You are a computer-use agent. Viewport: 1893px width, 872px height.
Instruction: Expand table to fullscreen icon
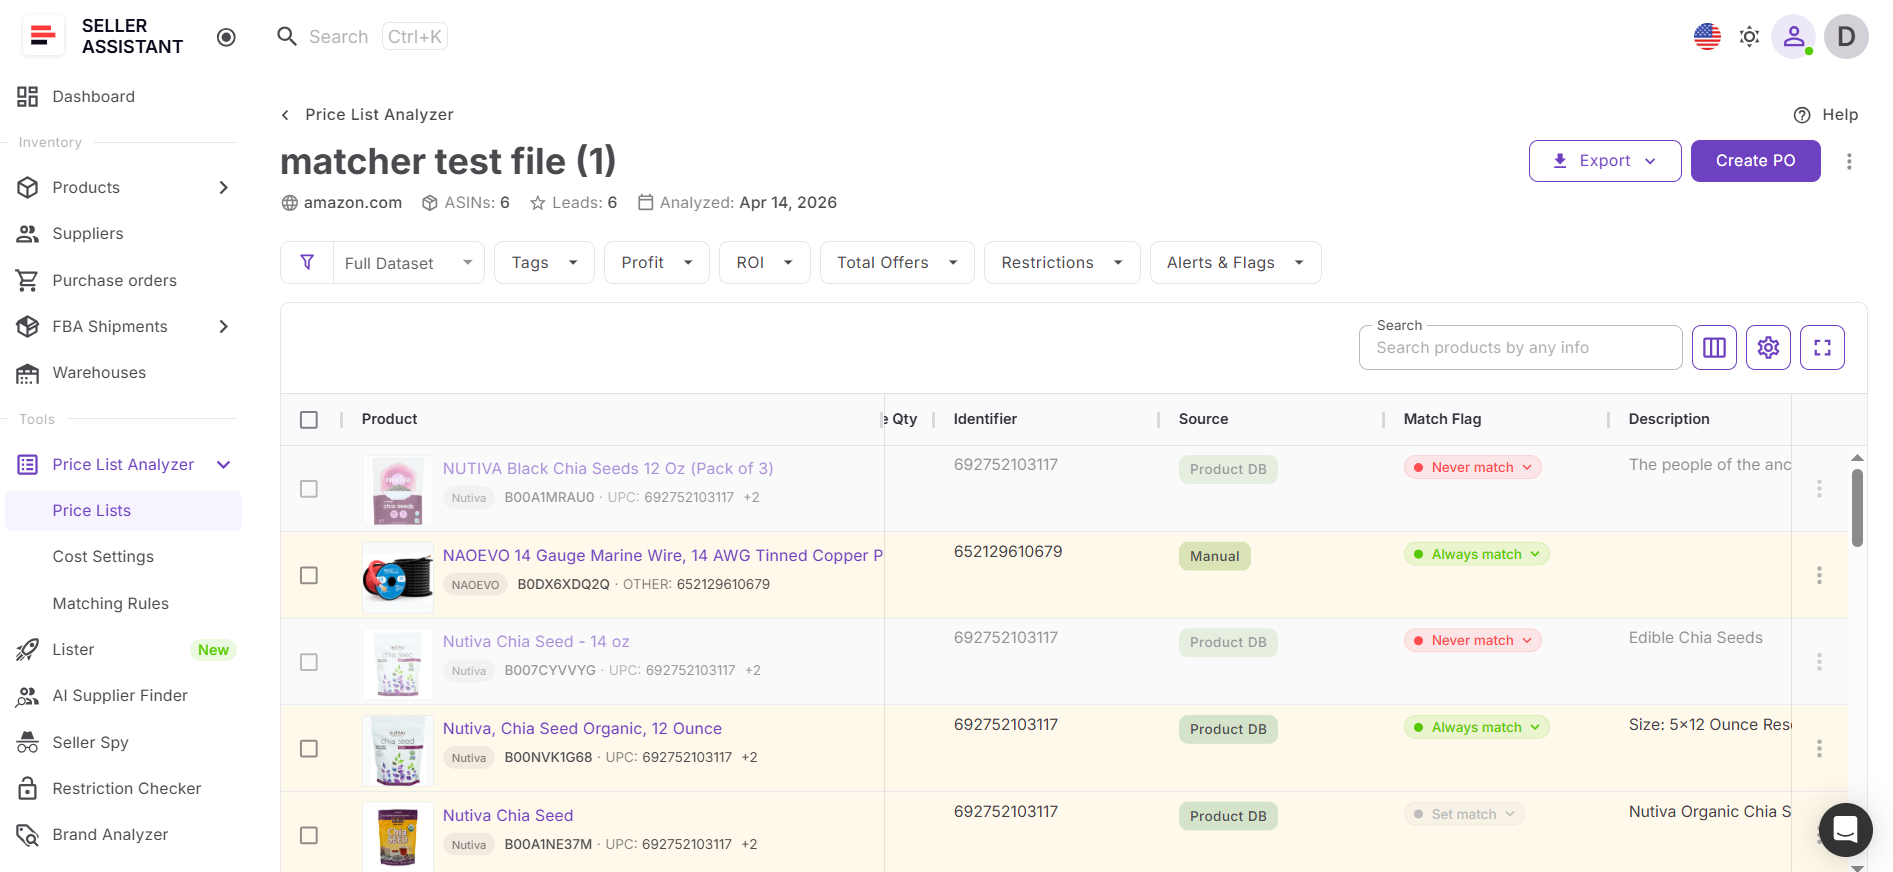click(1822, 347)
